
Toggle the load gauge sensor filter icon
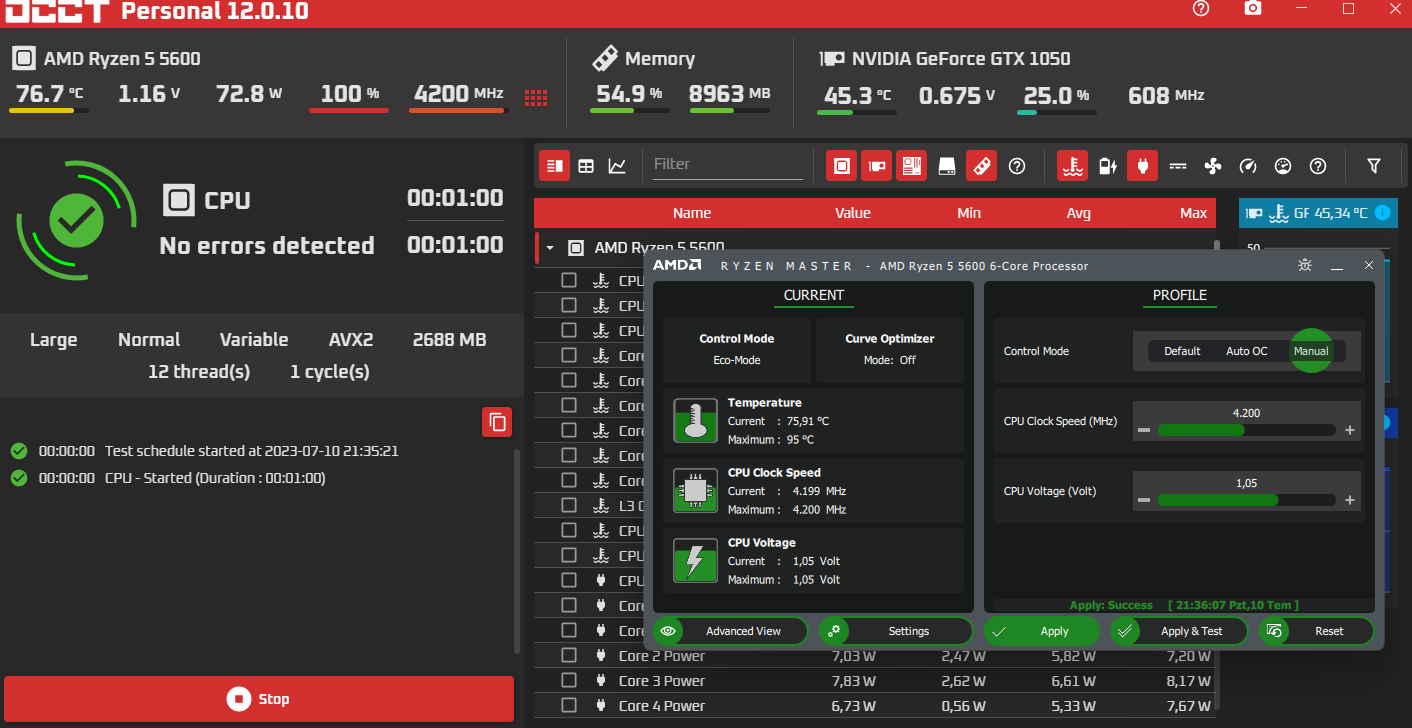point(1283,166)
